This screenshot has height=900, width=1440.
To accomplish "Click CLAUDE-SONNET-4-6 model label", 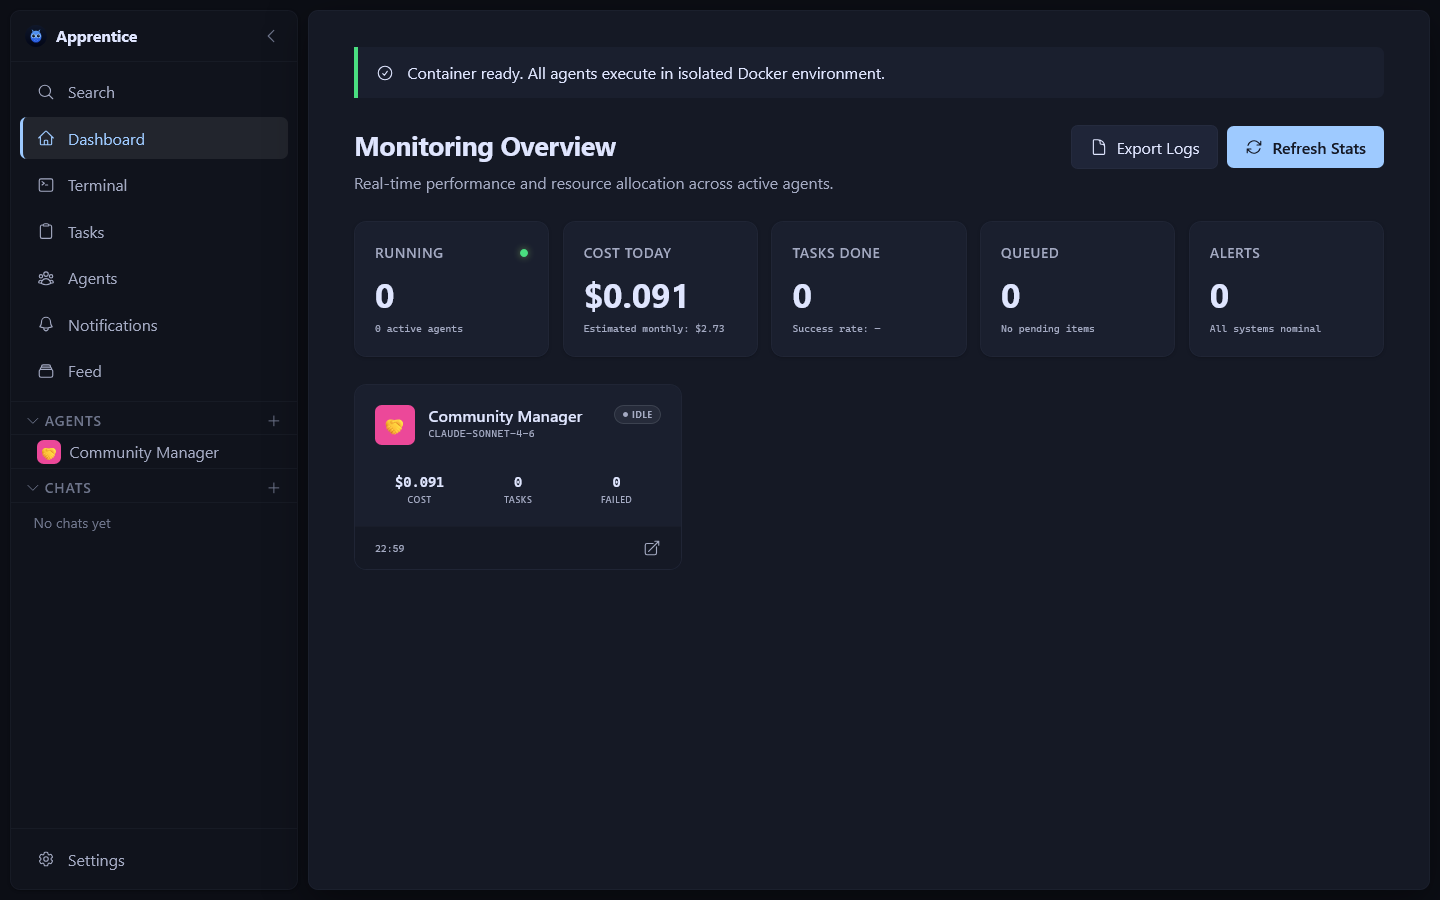I will pyautogui.click(x=481, y=434).
